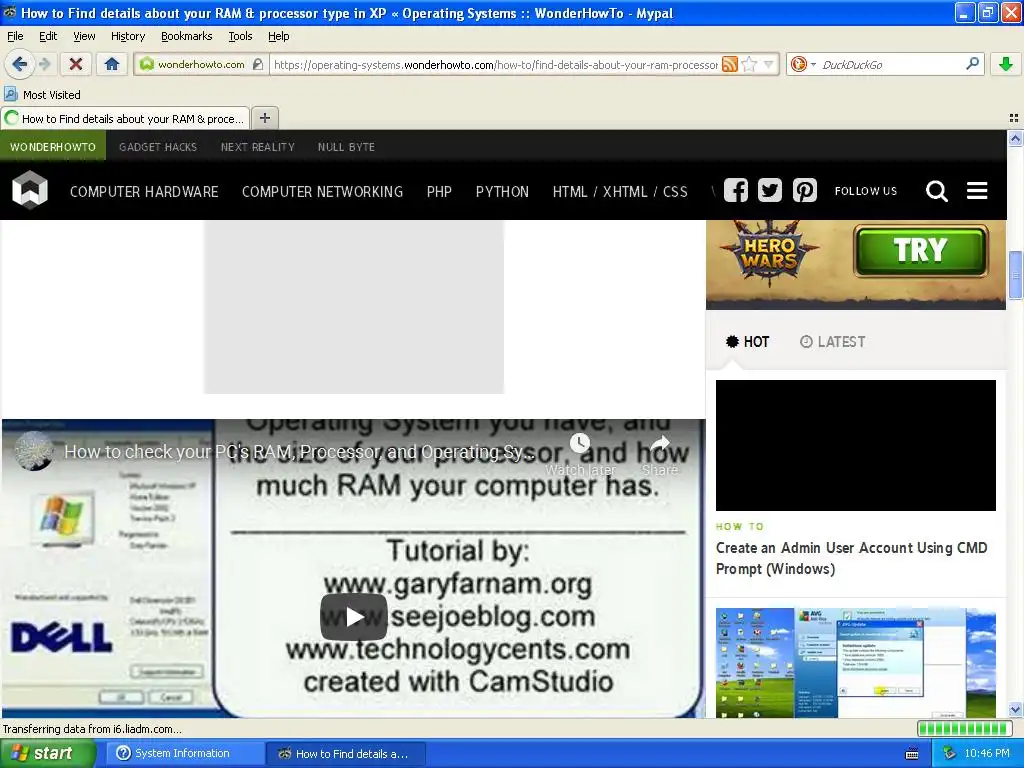This screenshot has width=1024, height=768.
Task: Click the URL address field
Action: coord(495,64)
